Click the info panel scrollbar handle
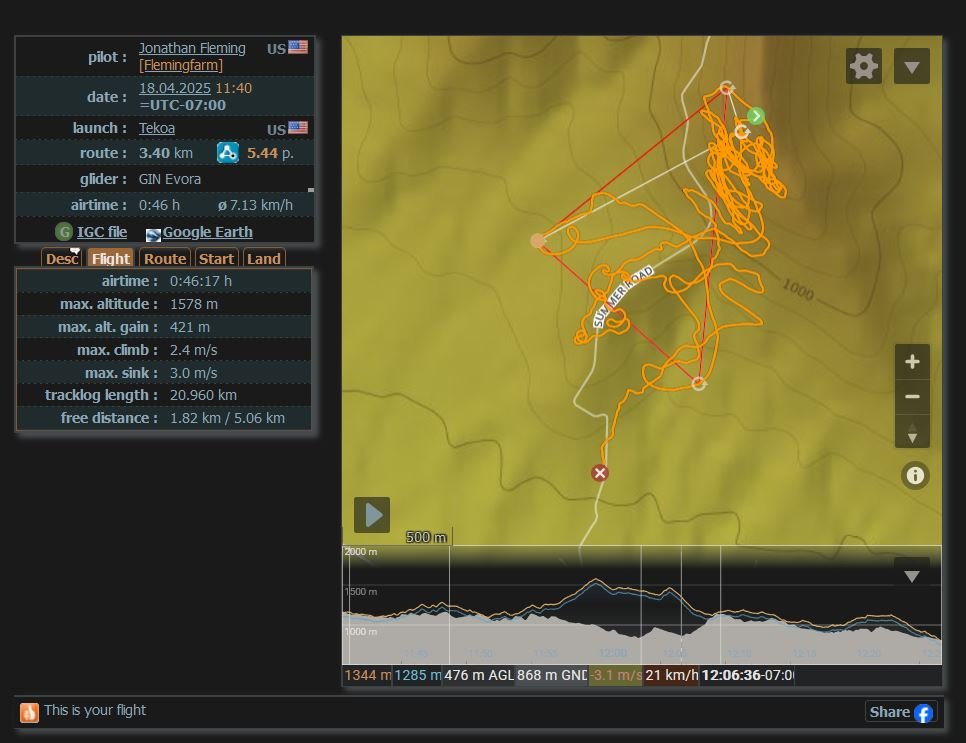 click(x=310, y=190)
